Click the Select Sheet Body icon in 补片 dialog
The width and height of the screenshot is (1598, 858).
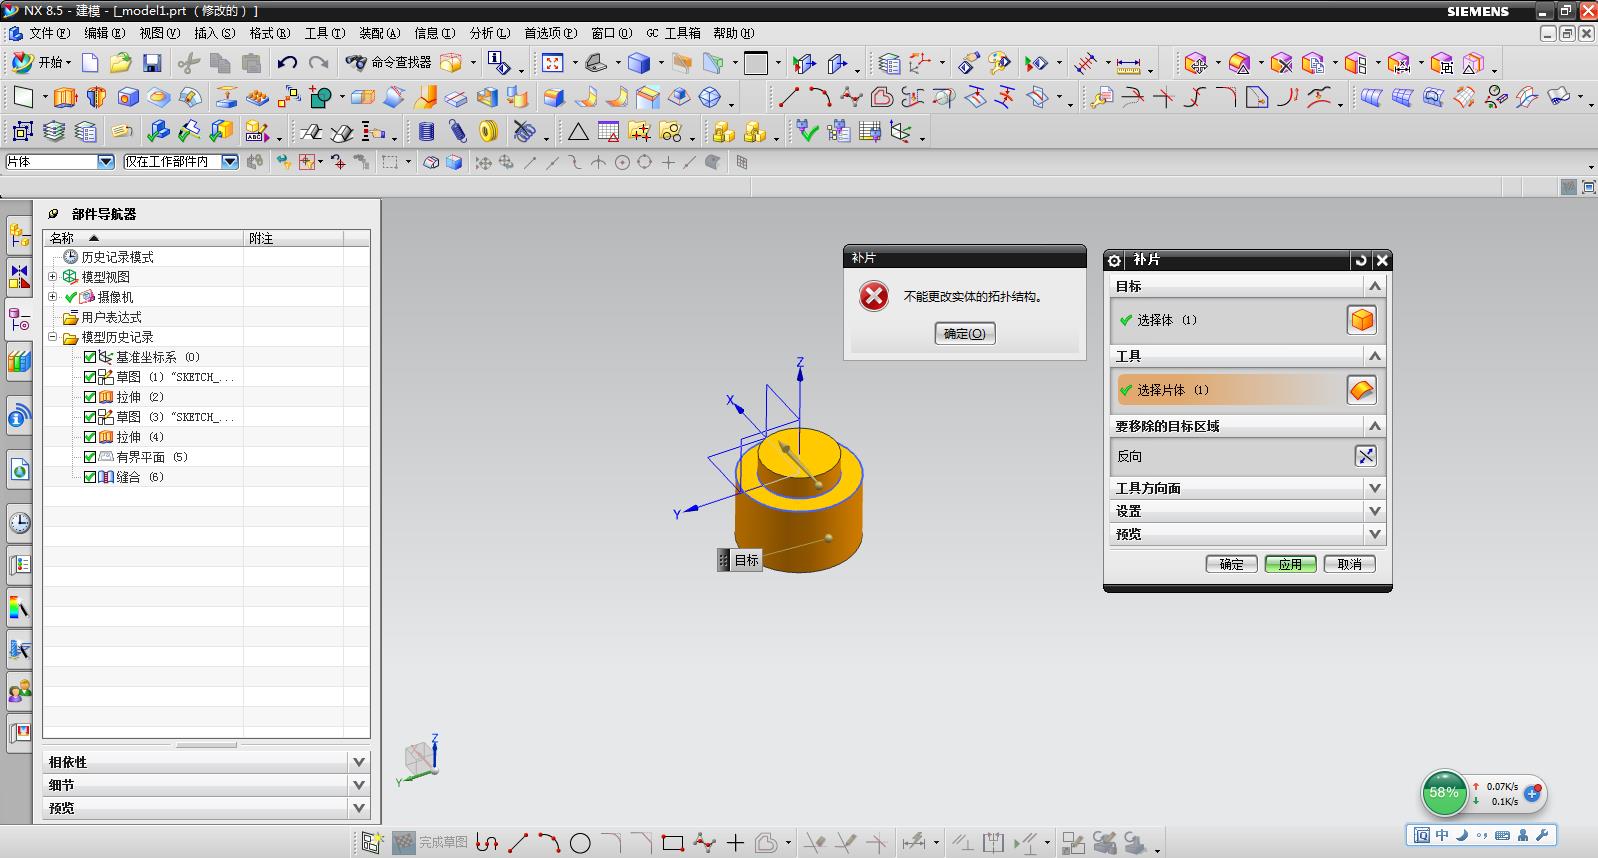click(1361, 390)
